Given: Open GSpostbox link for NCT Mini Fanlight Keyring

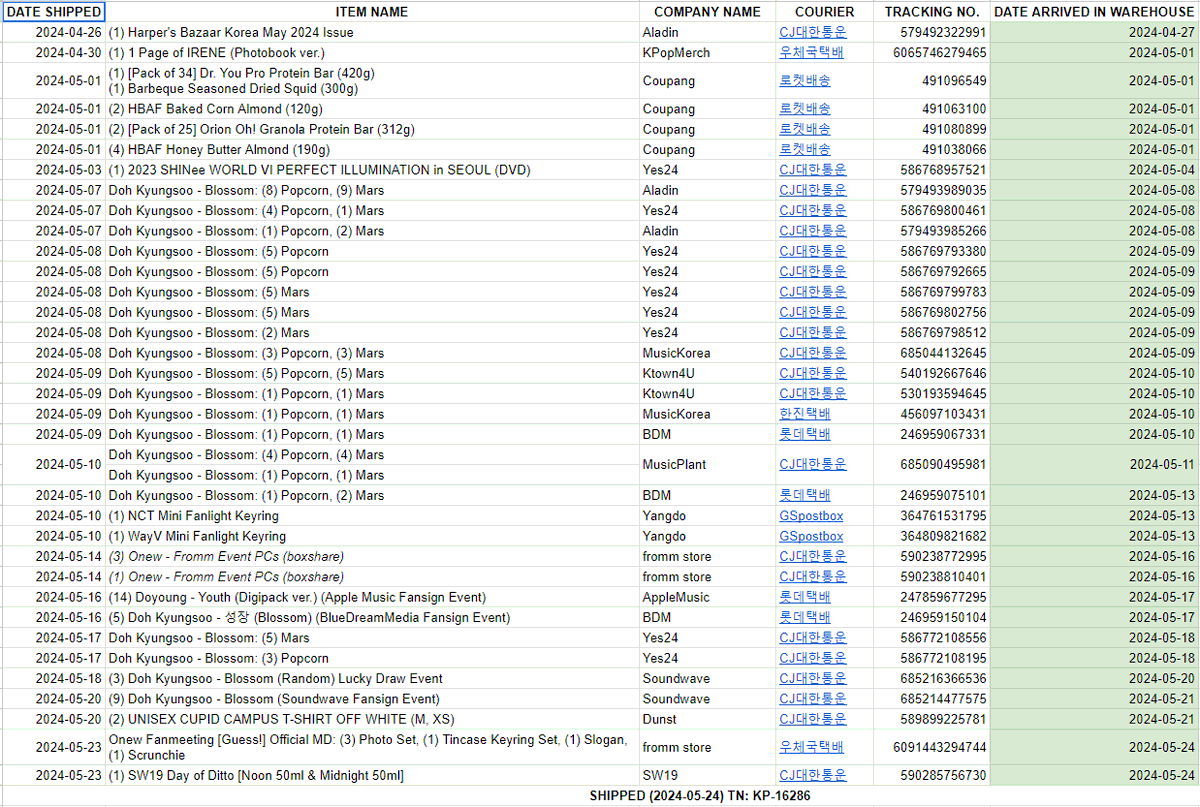Looking at the screenshot, I should [811, 516].
